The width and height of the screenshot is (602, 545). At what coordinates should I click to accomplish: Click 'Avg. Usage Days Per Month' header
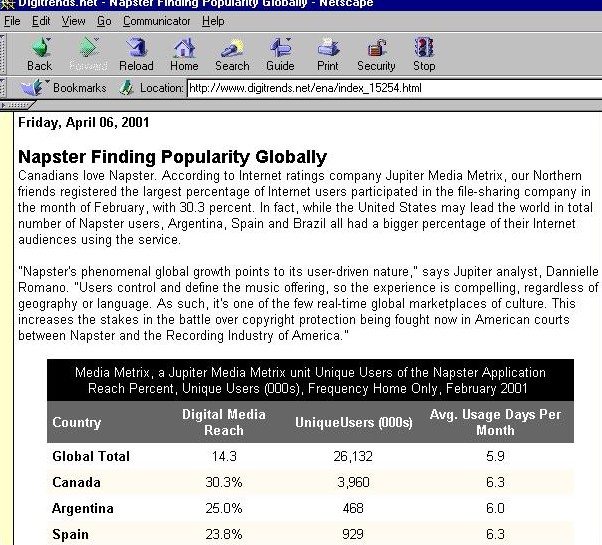[495, 422]
